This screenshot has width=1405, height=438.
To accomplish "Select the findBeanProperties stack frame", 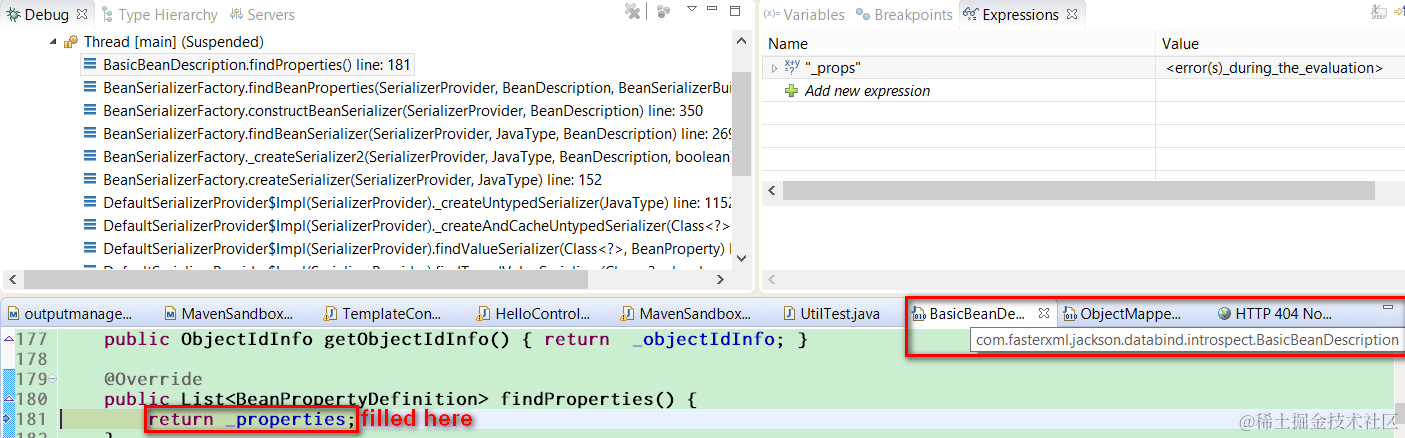I will tap(408, 87).
